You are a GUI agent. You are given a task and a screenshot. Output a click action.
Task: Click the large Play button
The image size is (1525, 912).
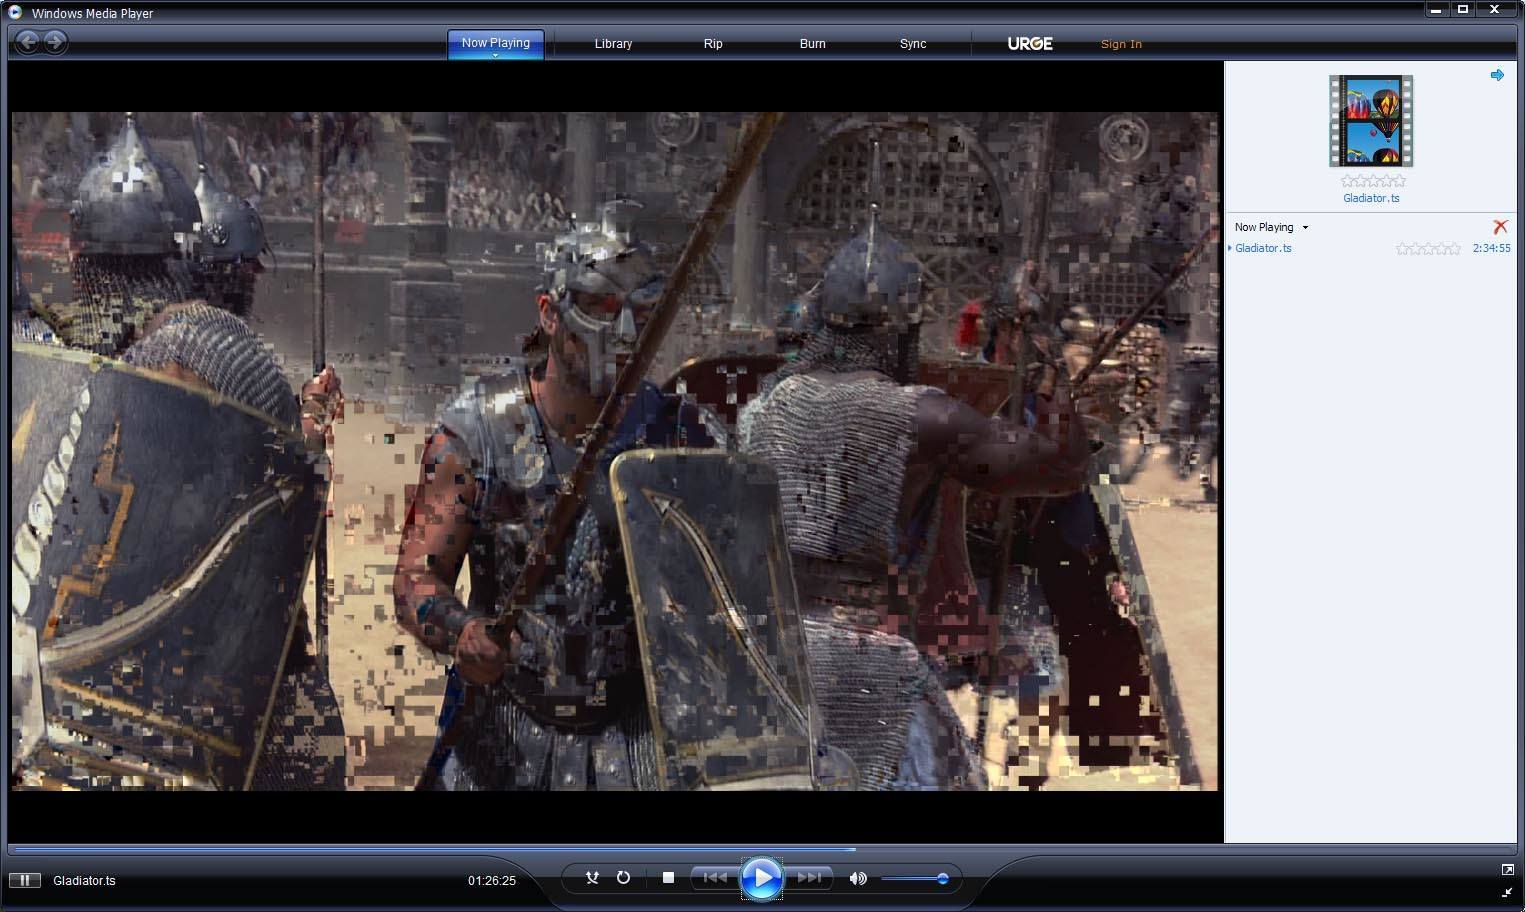[762, 878]
